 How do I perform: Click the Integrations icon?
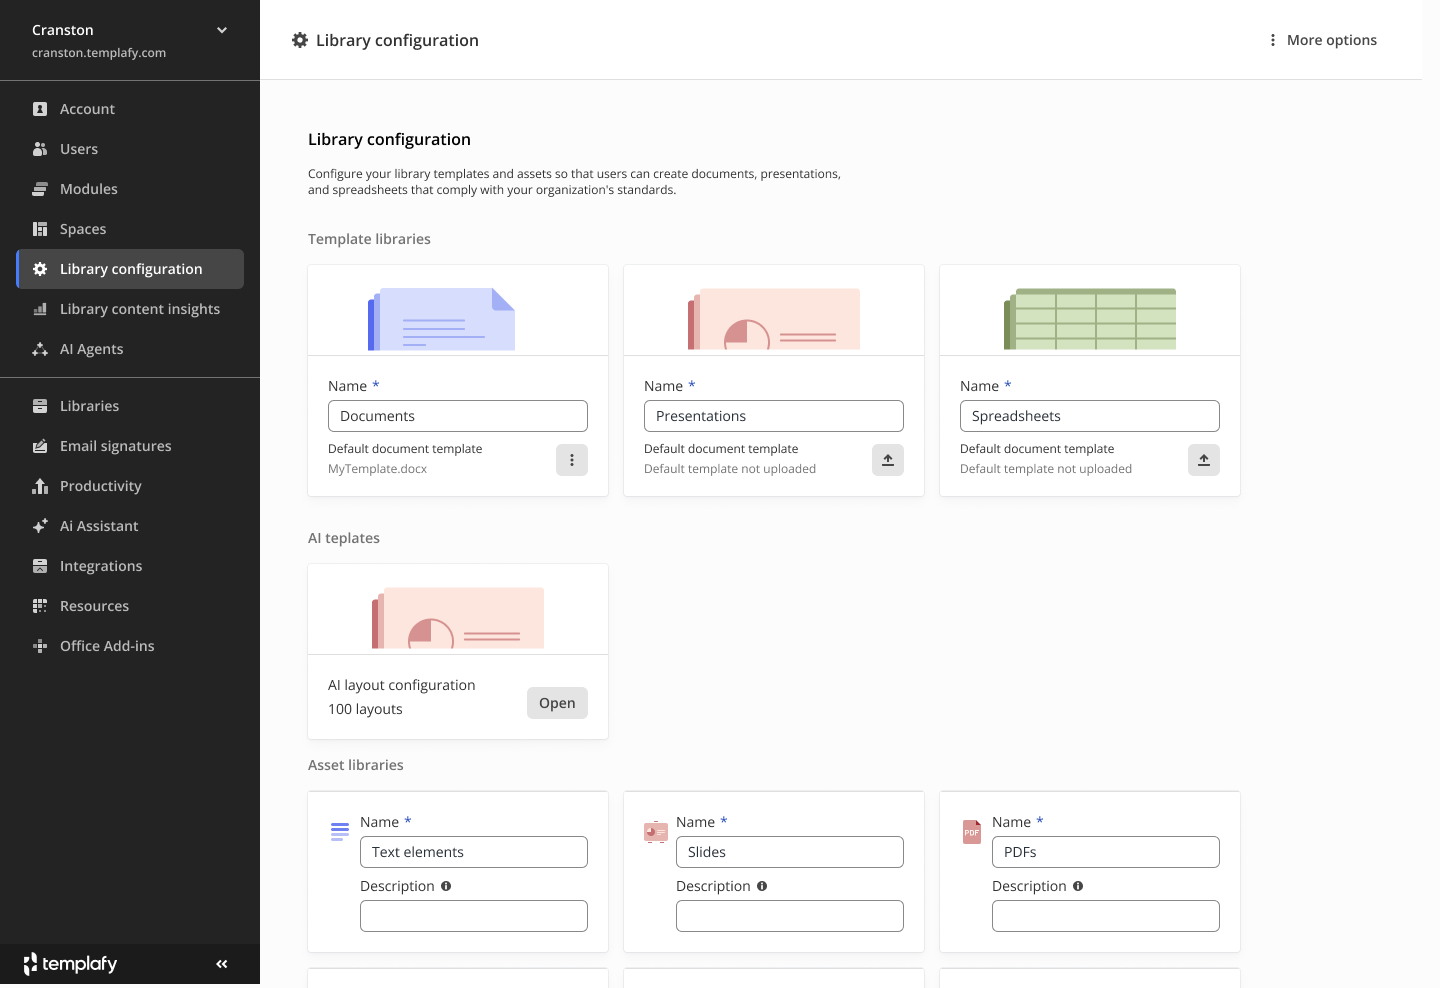point(40,566)
